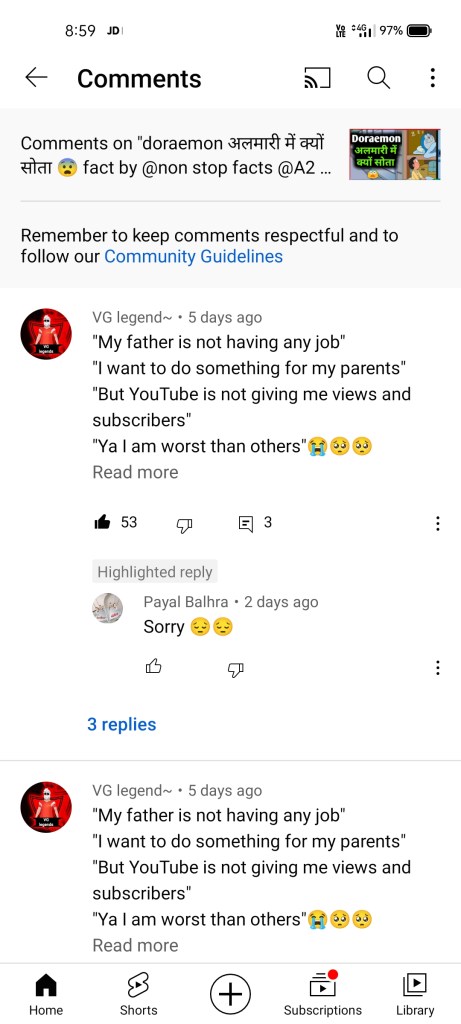Toggle like on the comment with 53 likes
Viewport: 461px width, 1024px height.
point(102,522)
